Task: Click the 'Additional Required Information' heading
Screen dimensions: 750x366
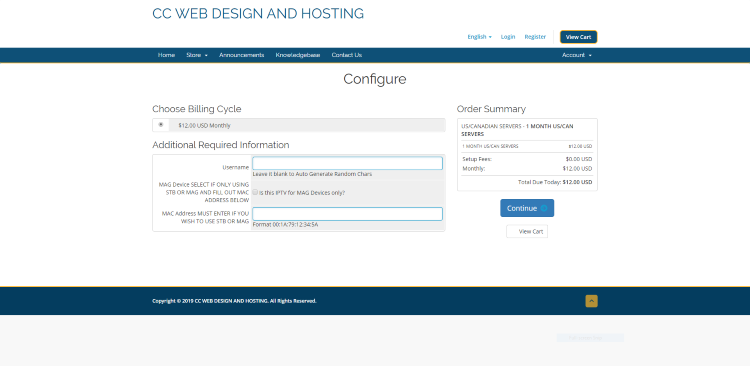Action: tap(221, 145)
